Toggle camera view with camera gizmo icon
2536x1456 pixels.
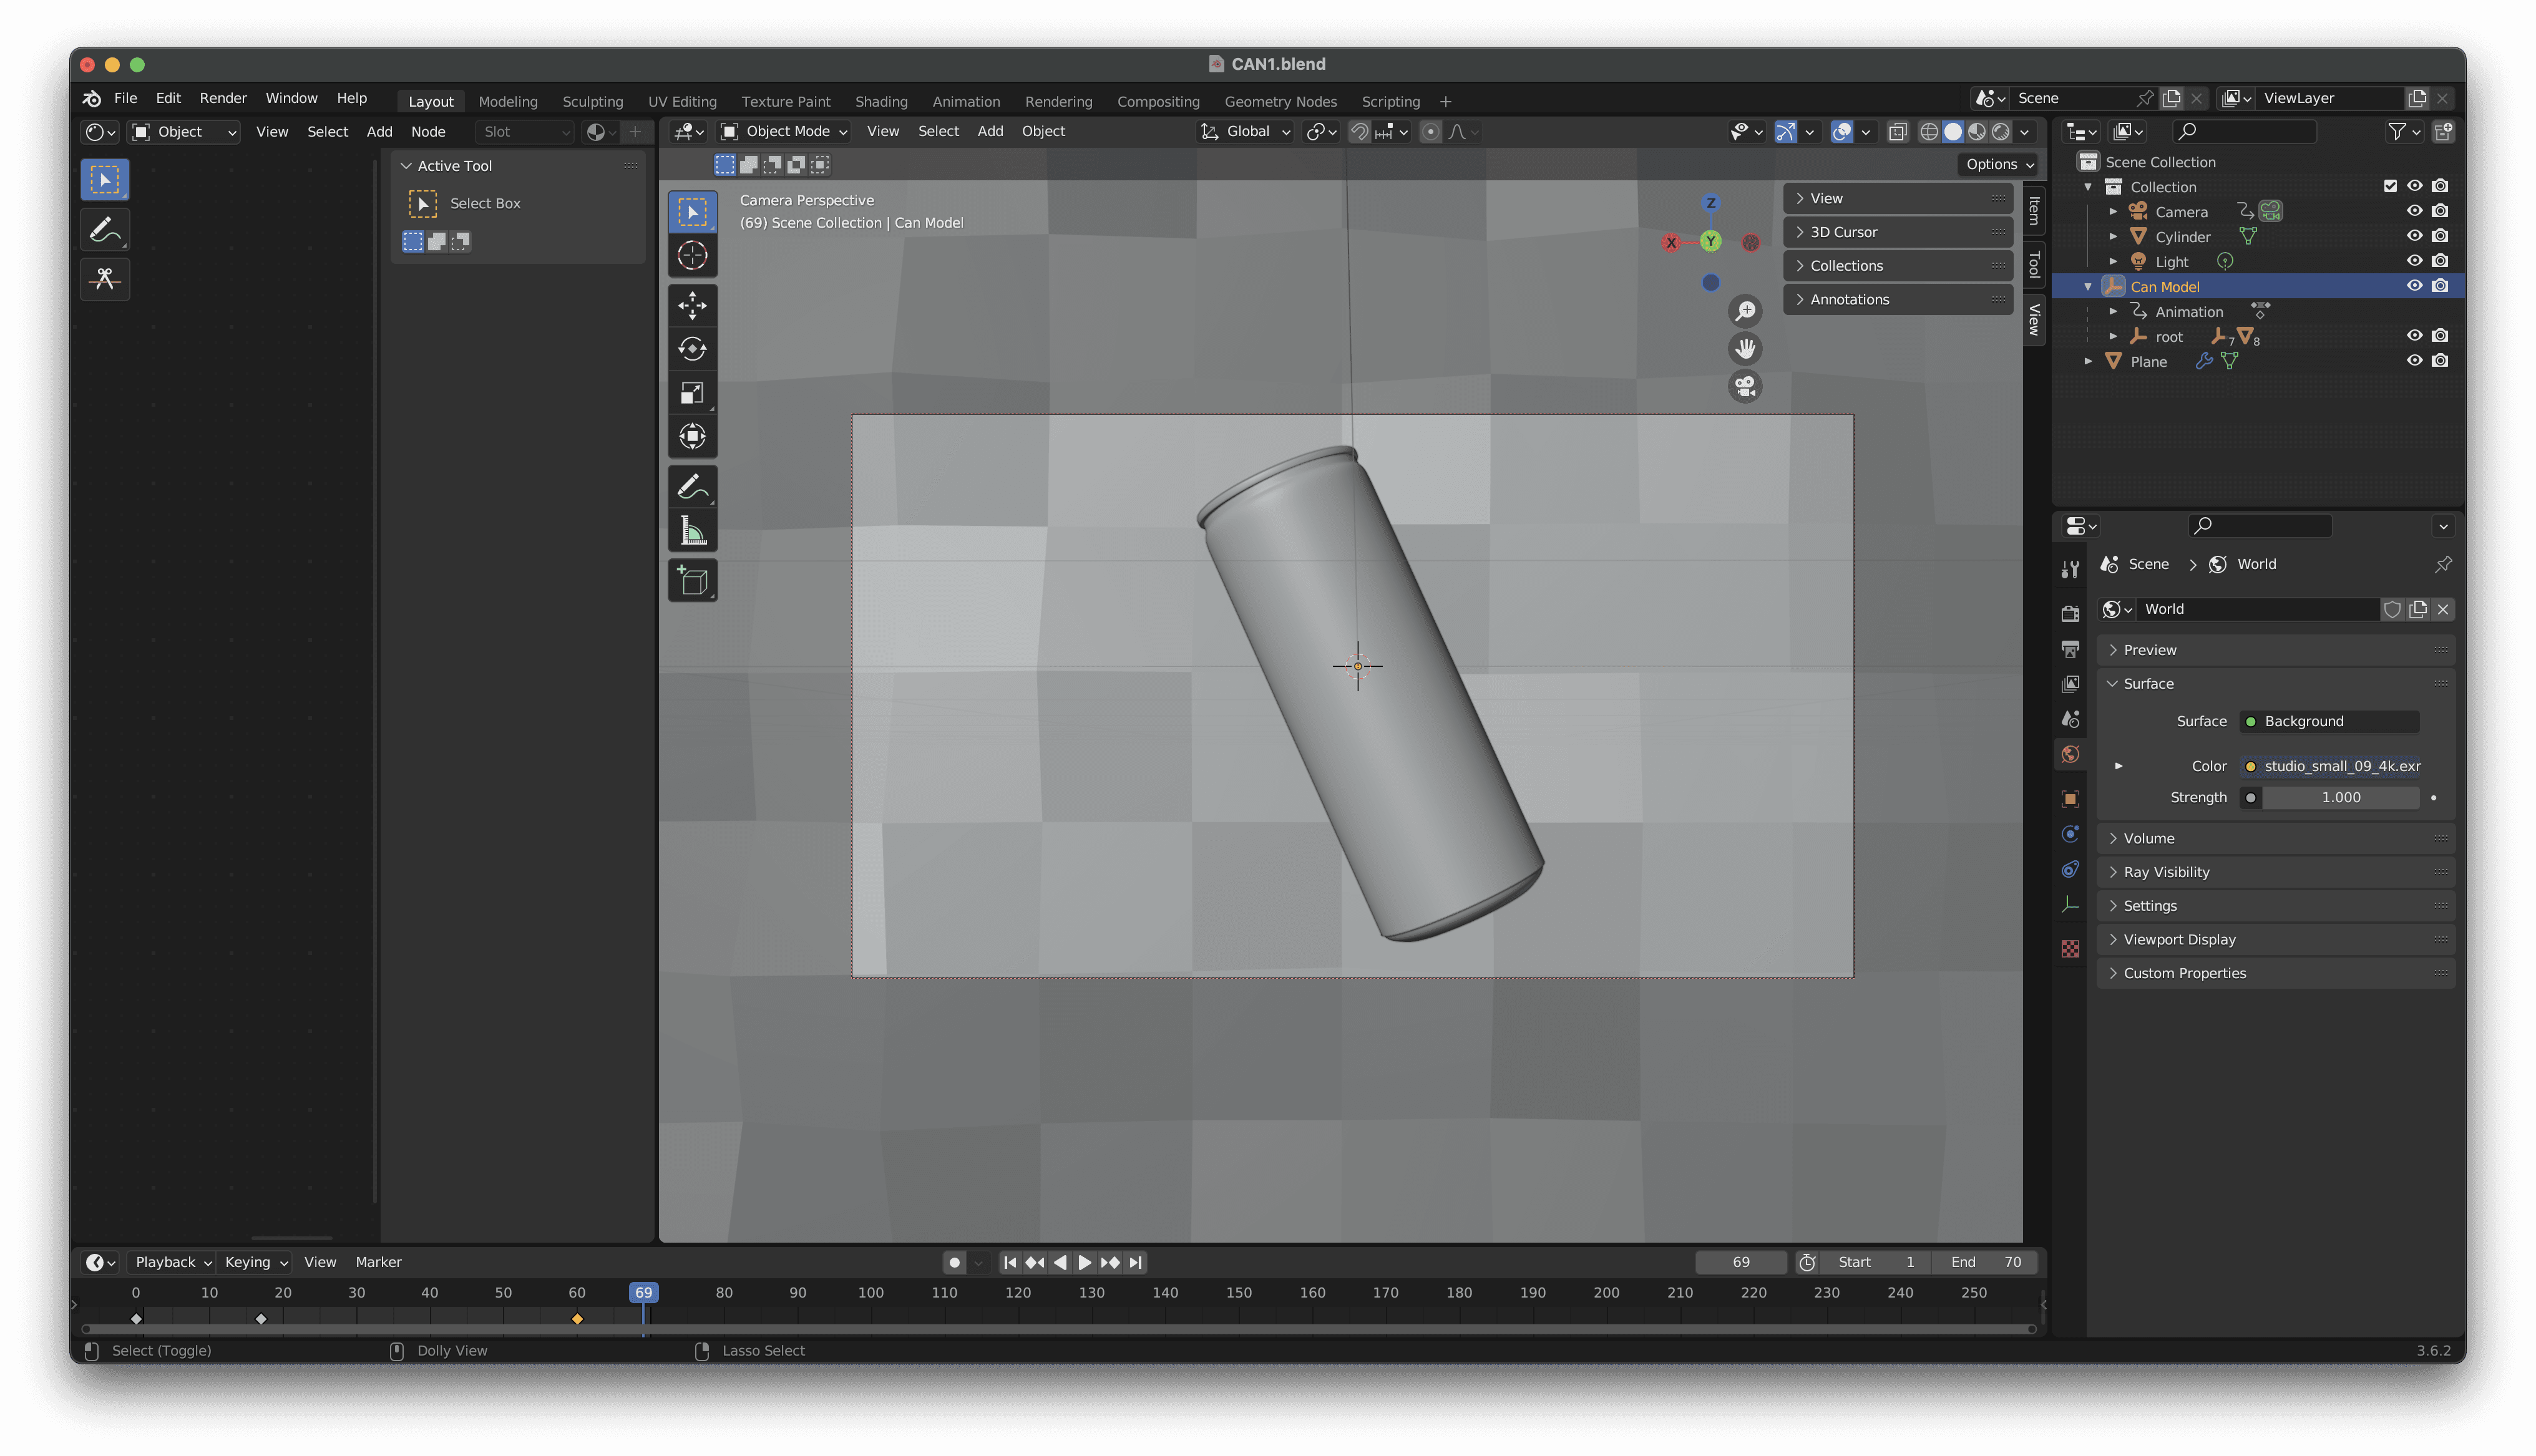click(1745, 386)
